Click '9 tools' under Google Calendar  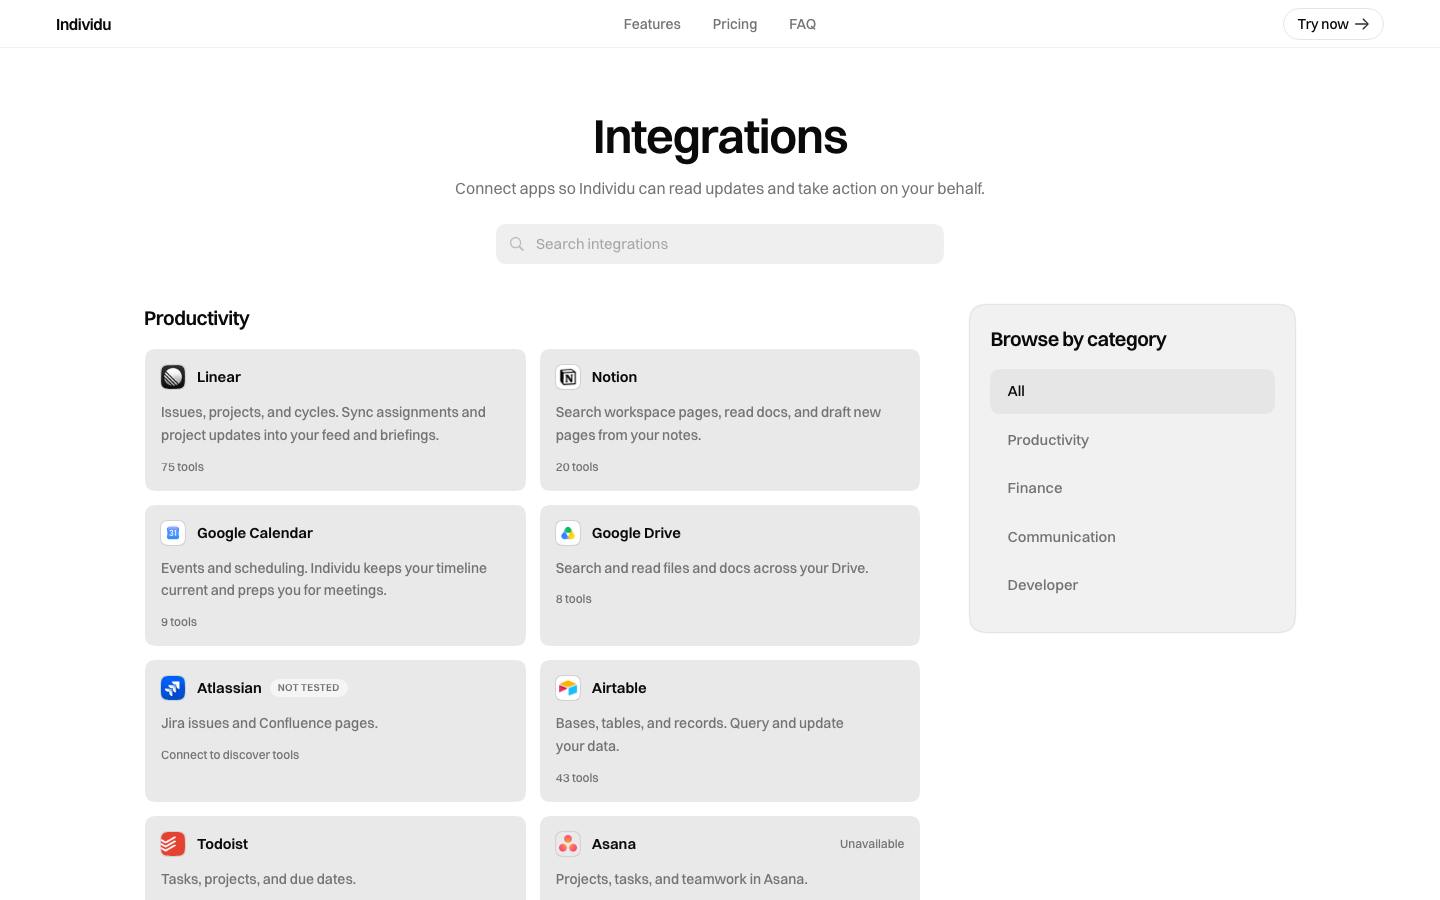179,622
